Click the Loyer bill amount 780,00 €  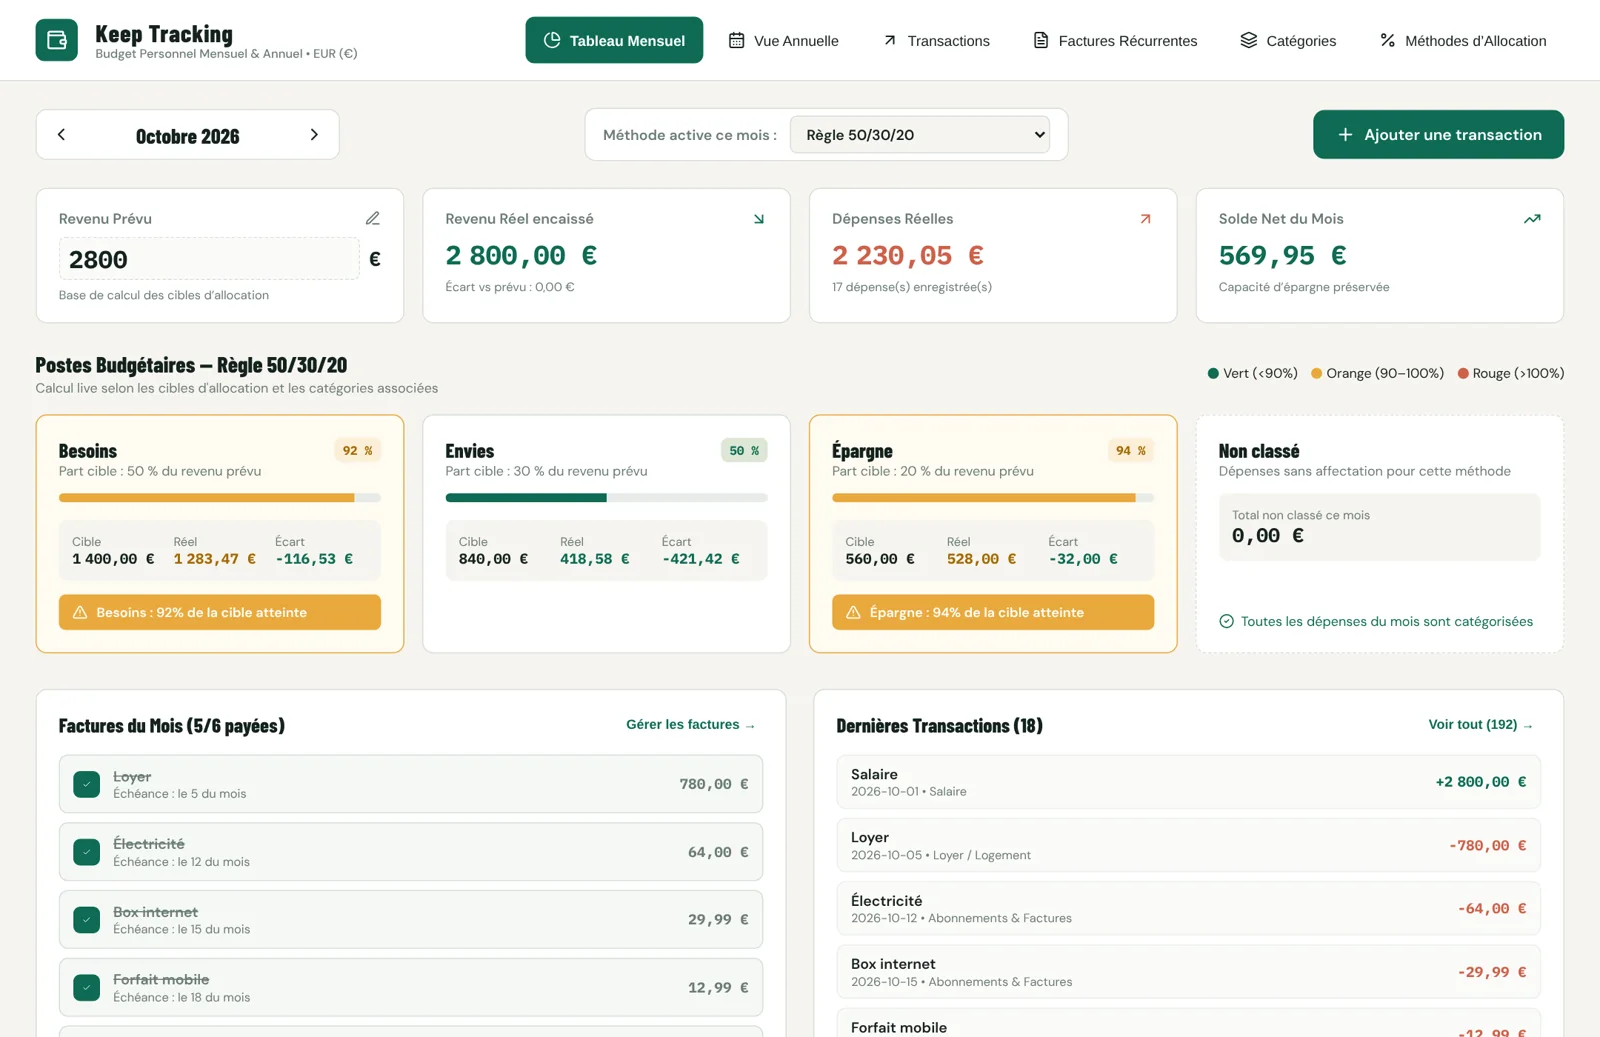click(x=714, y=784)
